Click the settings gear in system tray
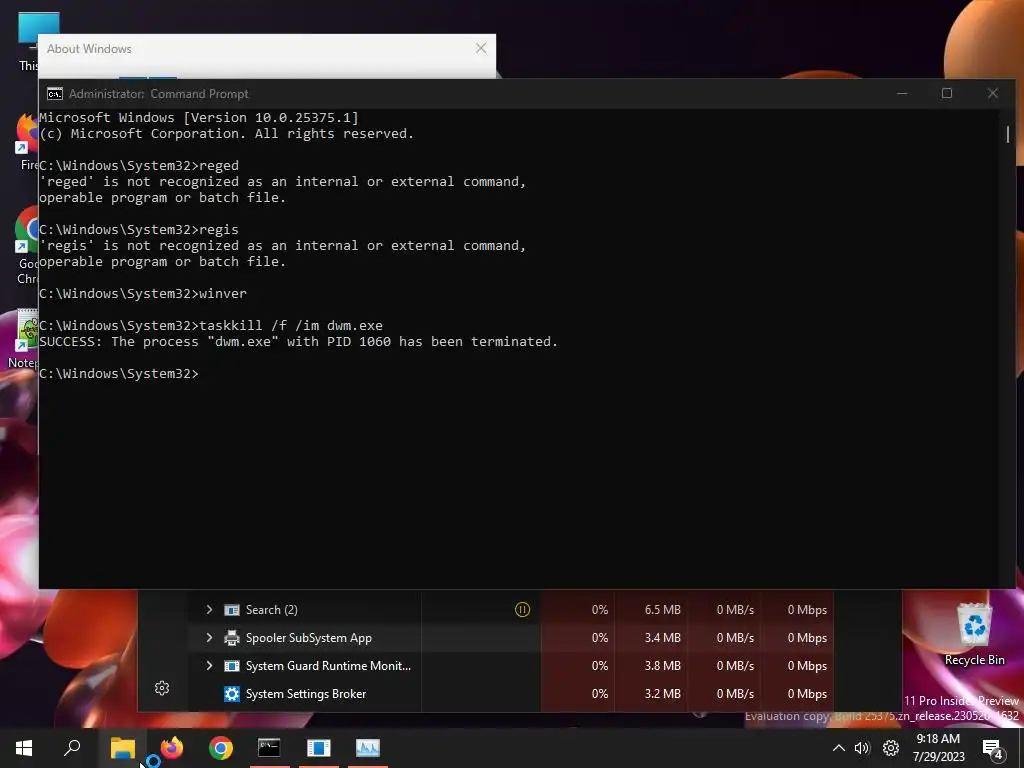 click(891, 748)
